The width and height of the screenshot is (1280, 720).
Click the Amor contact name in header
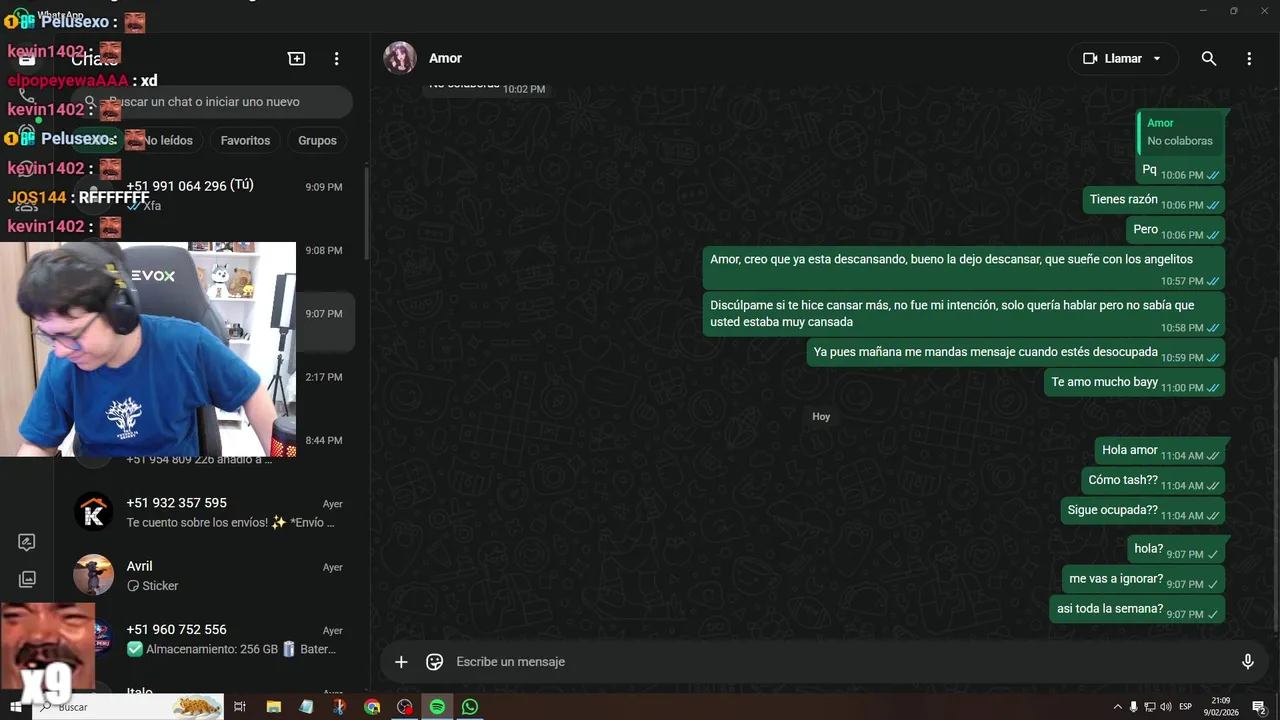[x=445, y=58]
